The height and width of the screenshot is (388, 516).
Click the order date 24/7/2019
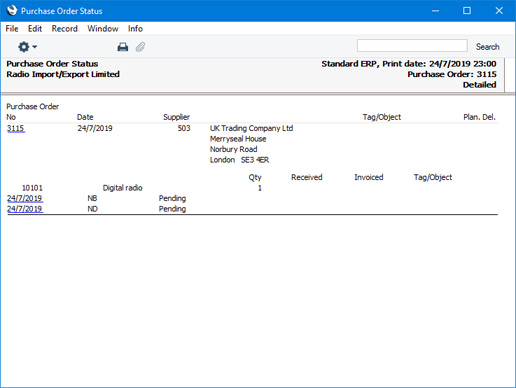pyautogui.click(x=95, y=128)
